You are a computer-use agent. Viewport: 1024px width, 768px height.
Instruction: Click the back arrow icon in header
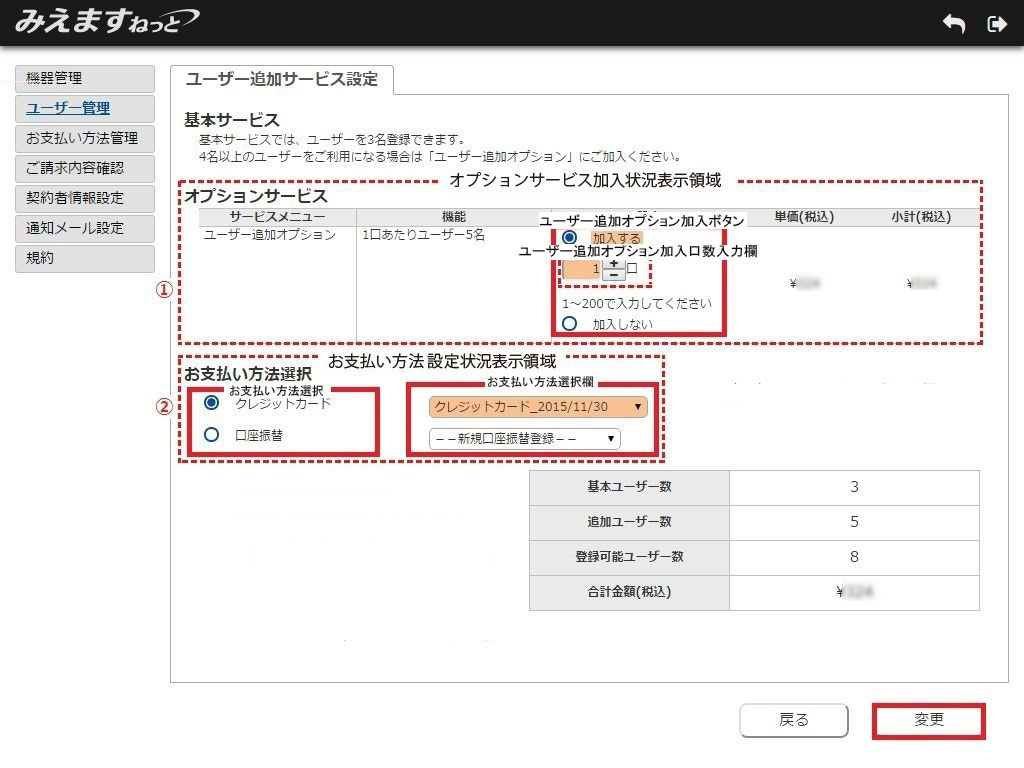(953, 24)
